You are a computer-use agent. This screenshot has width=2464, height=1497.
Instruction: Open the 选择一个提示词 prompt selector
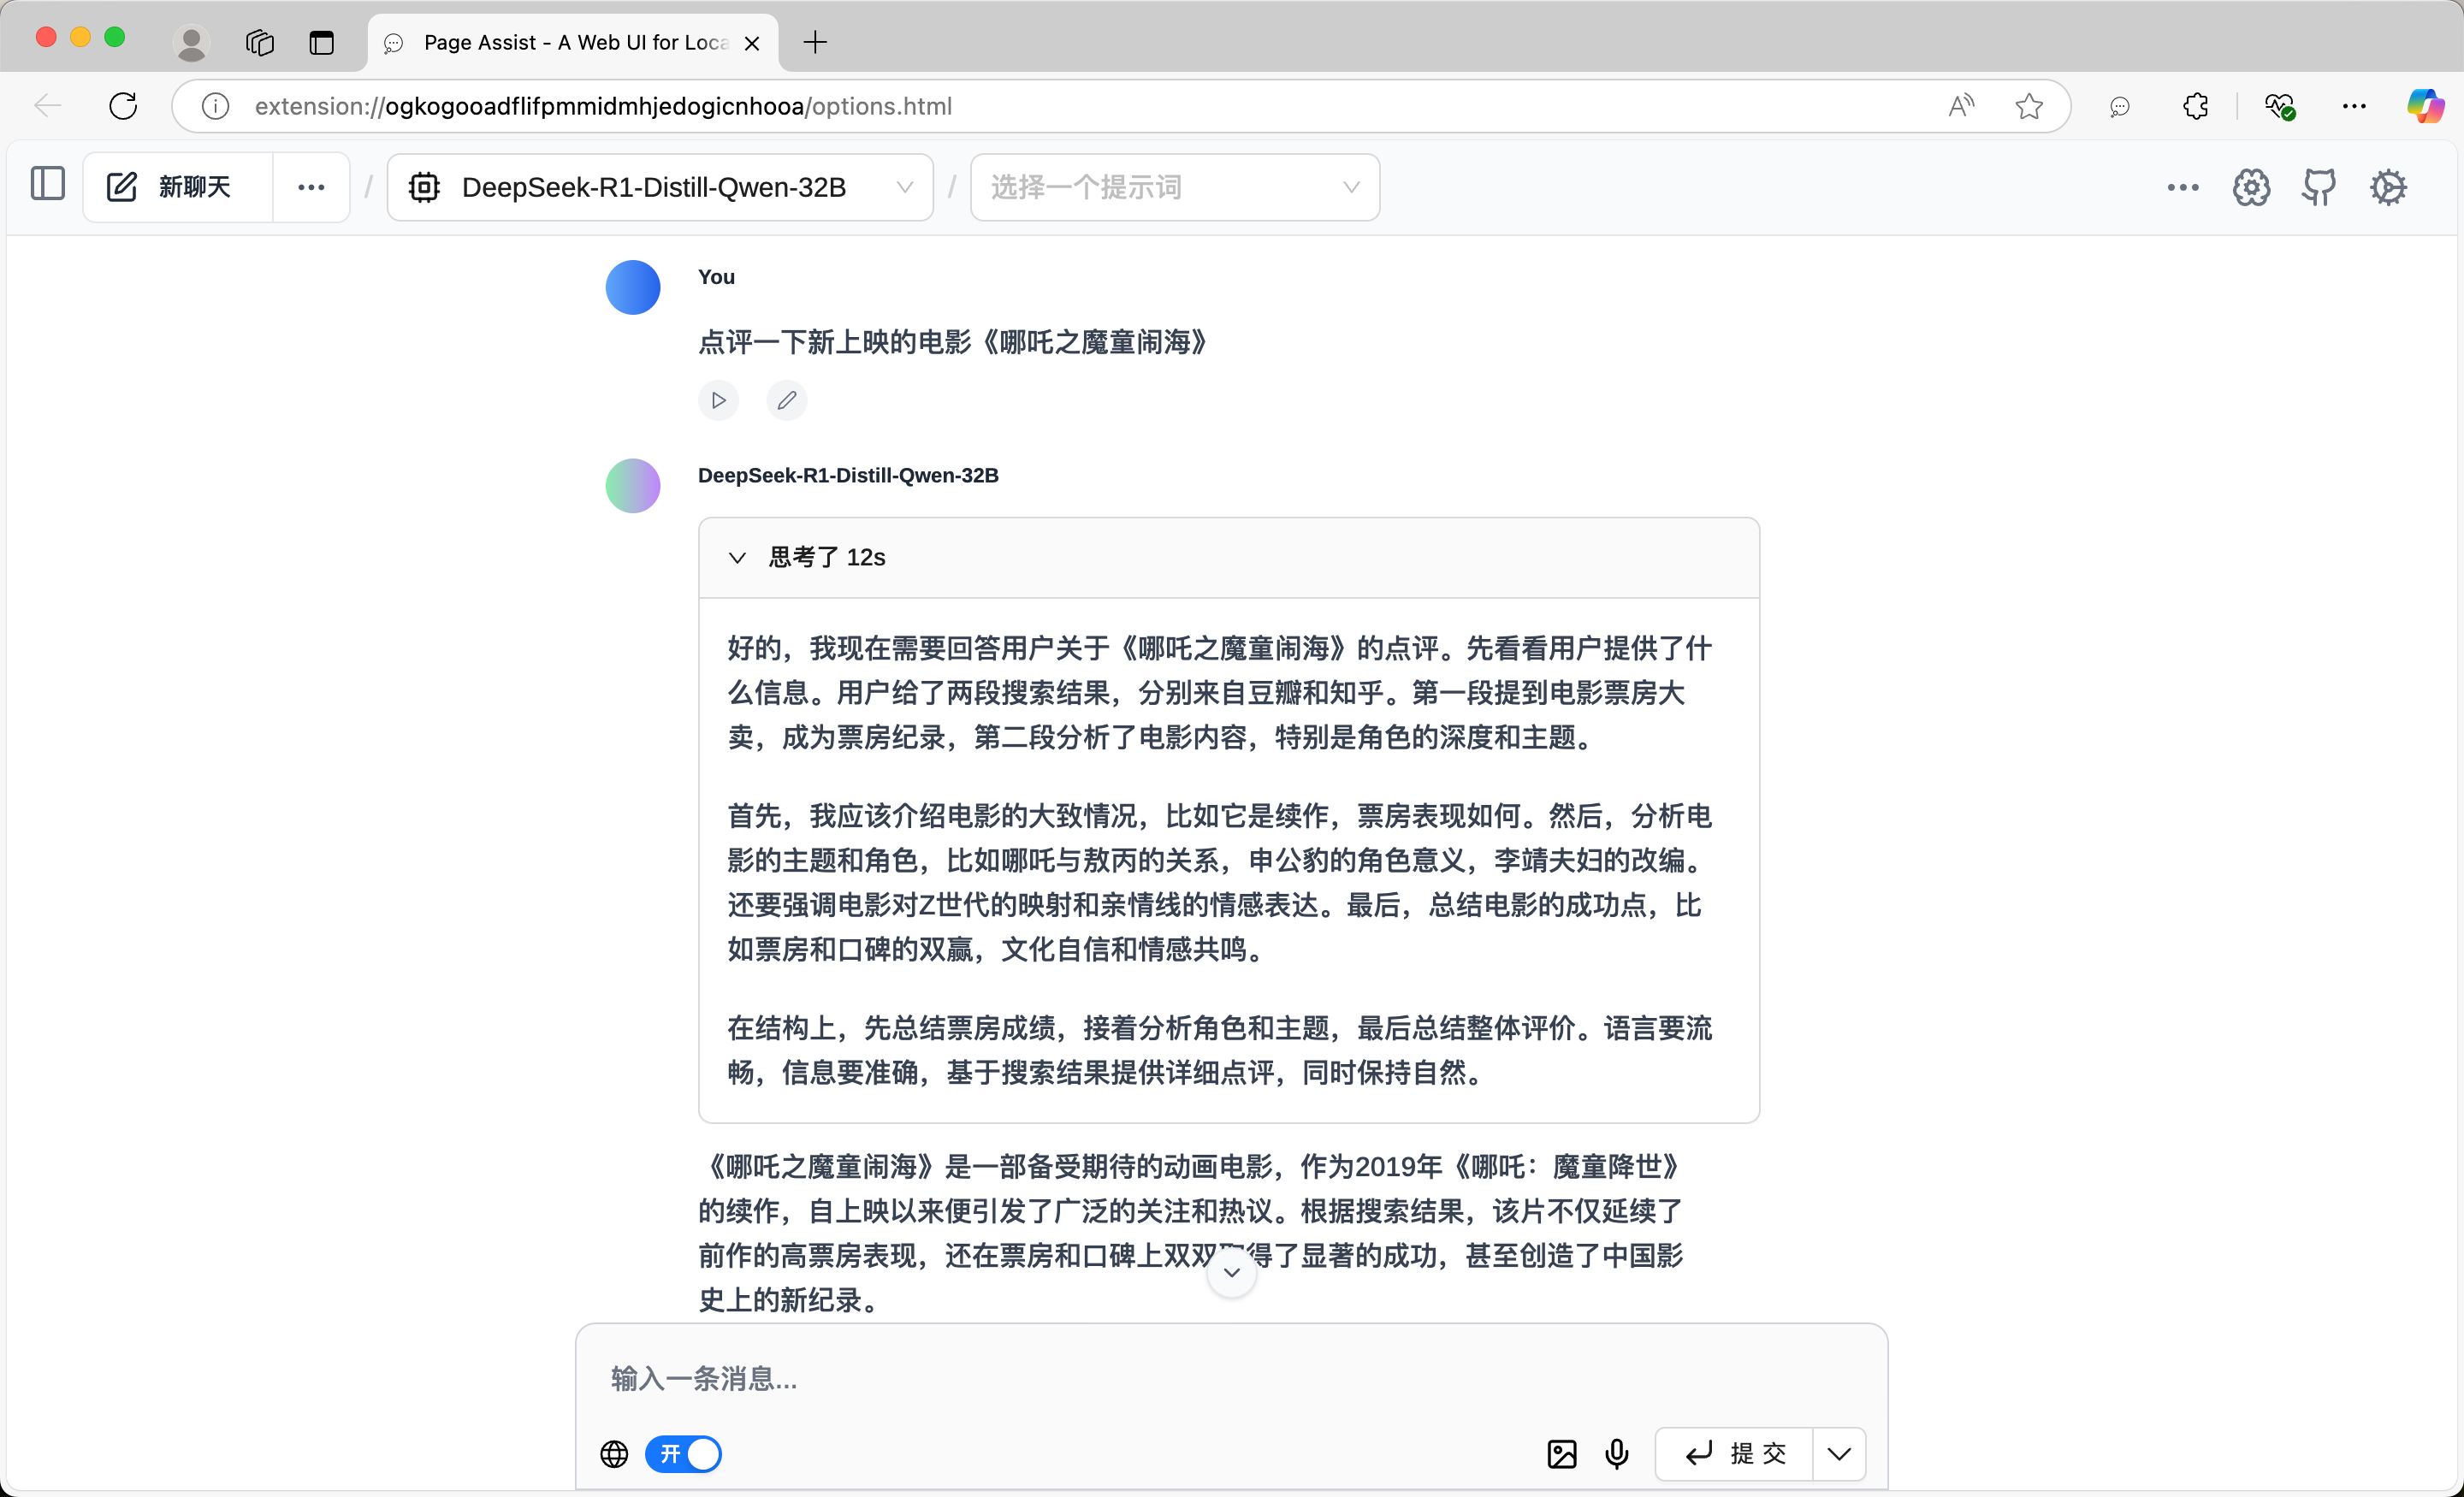click(1175, 187)
